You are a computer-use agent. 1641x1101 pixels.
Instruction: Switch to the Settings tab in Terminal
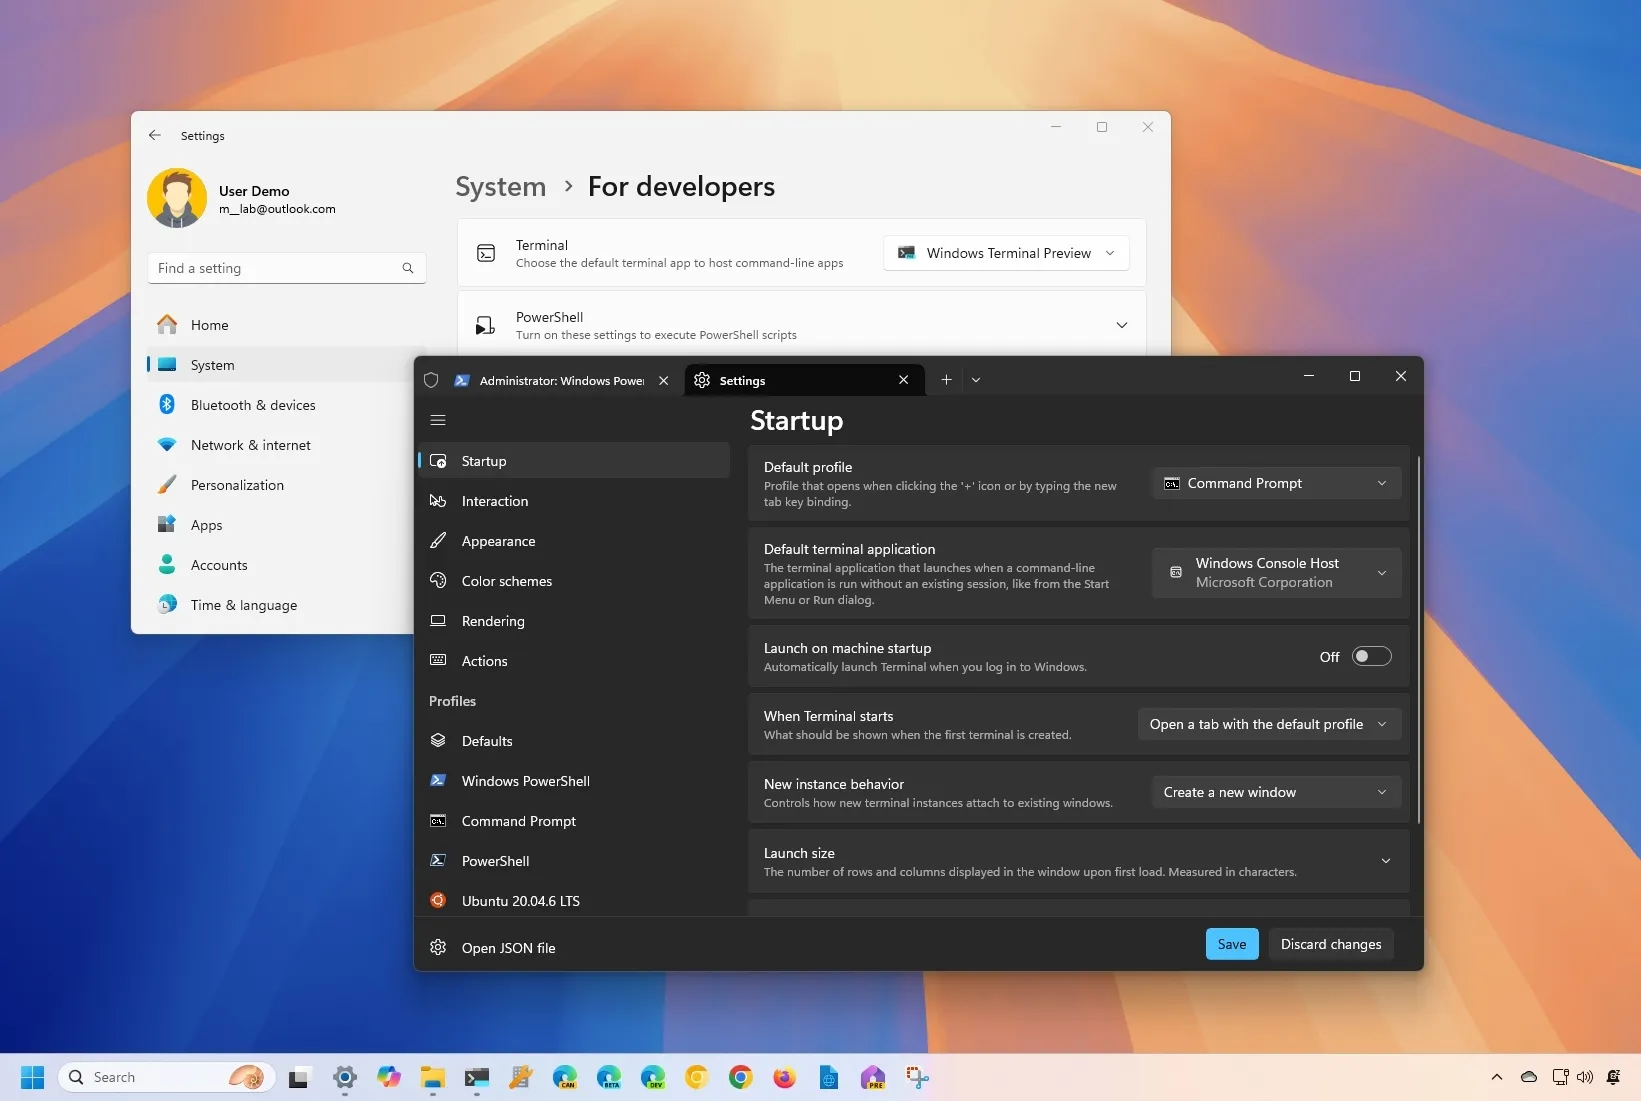point(802,380)
